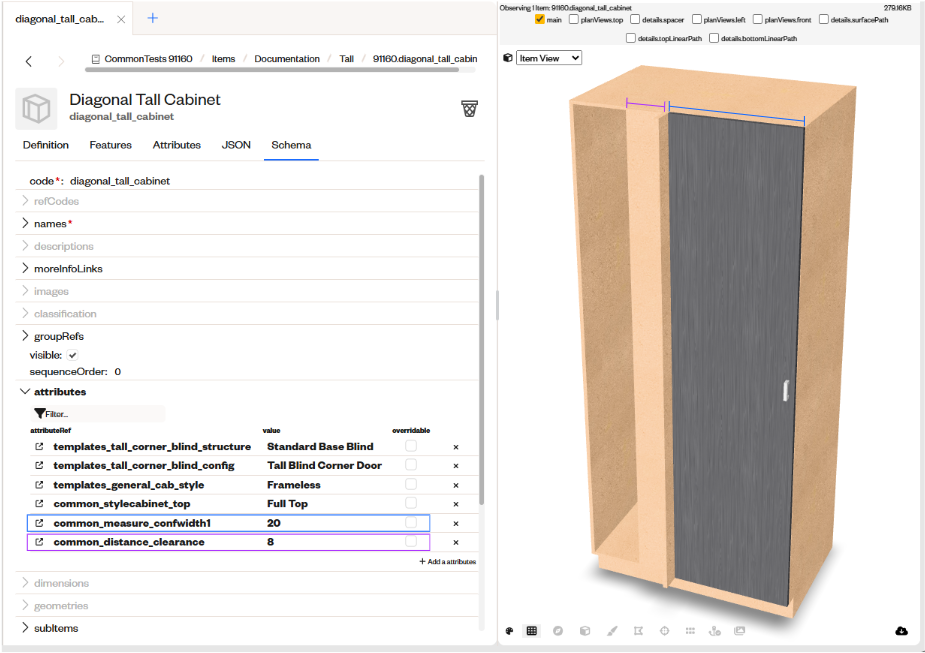Click the cube icon beside Item View dropdown

coord(507,58)
